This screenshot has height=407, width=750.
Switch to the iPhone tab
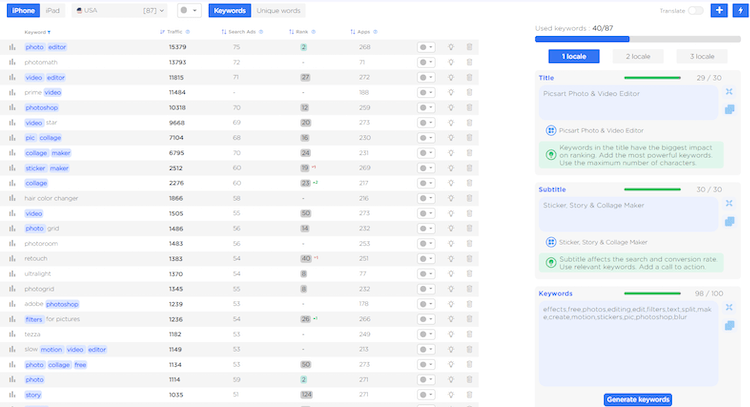click(23, 11)
